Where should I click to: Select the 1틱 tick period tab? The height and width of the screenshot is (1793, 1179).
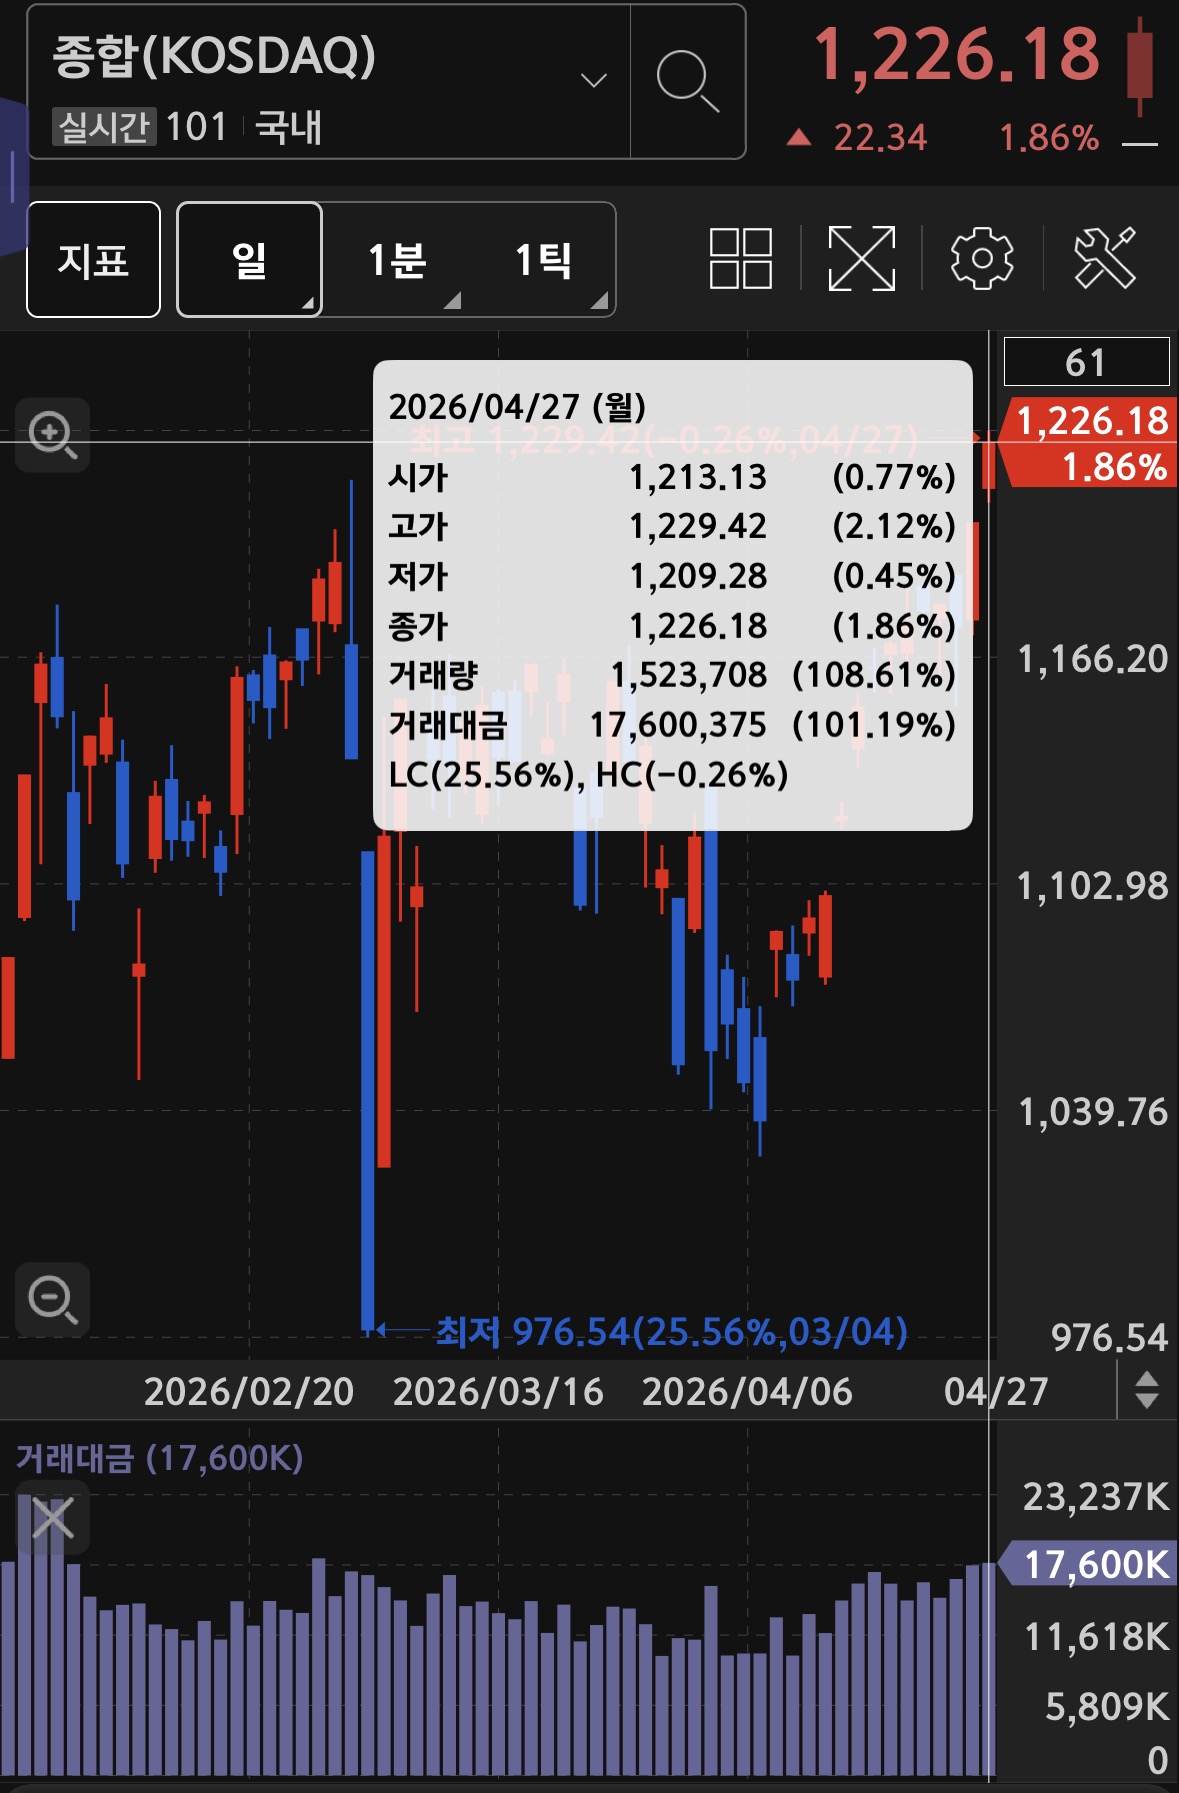(543, 260)
